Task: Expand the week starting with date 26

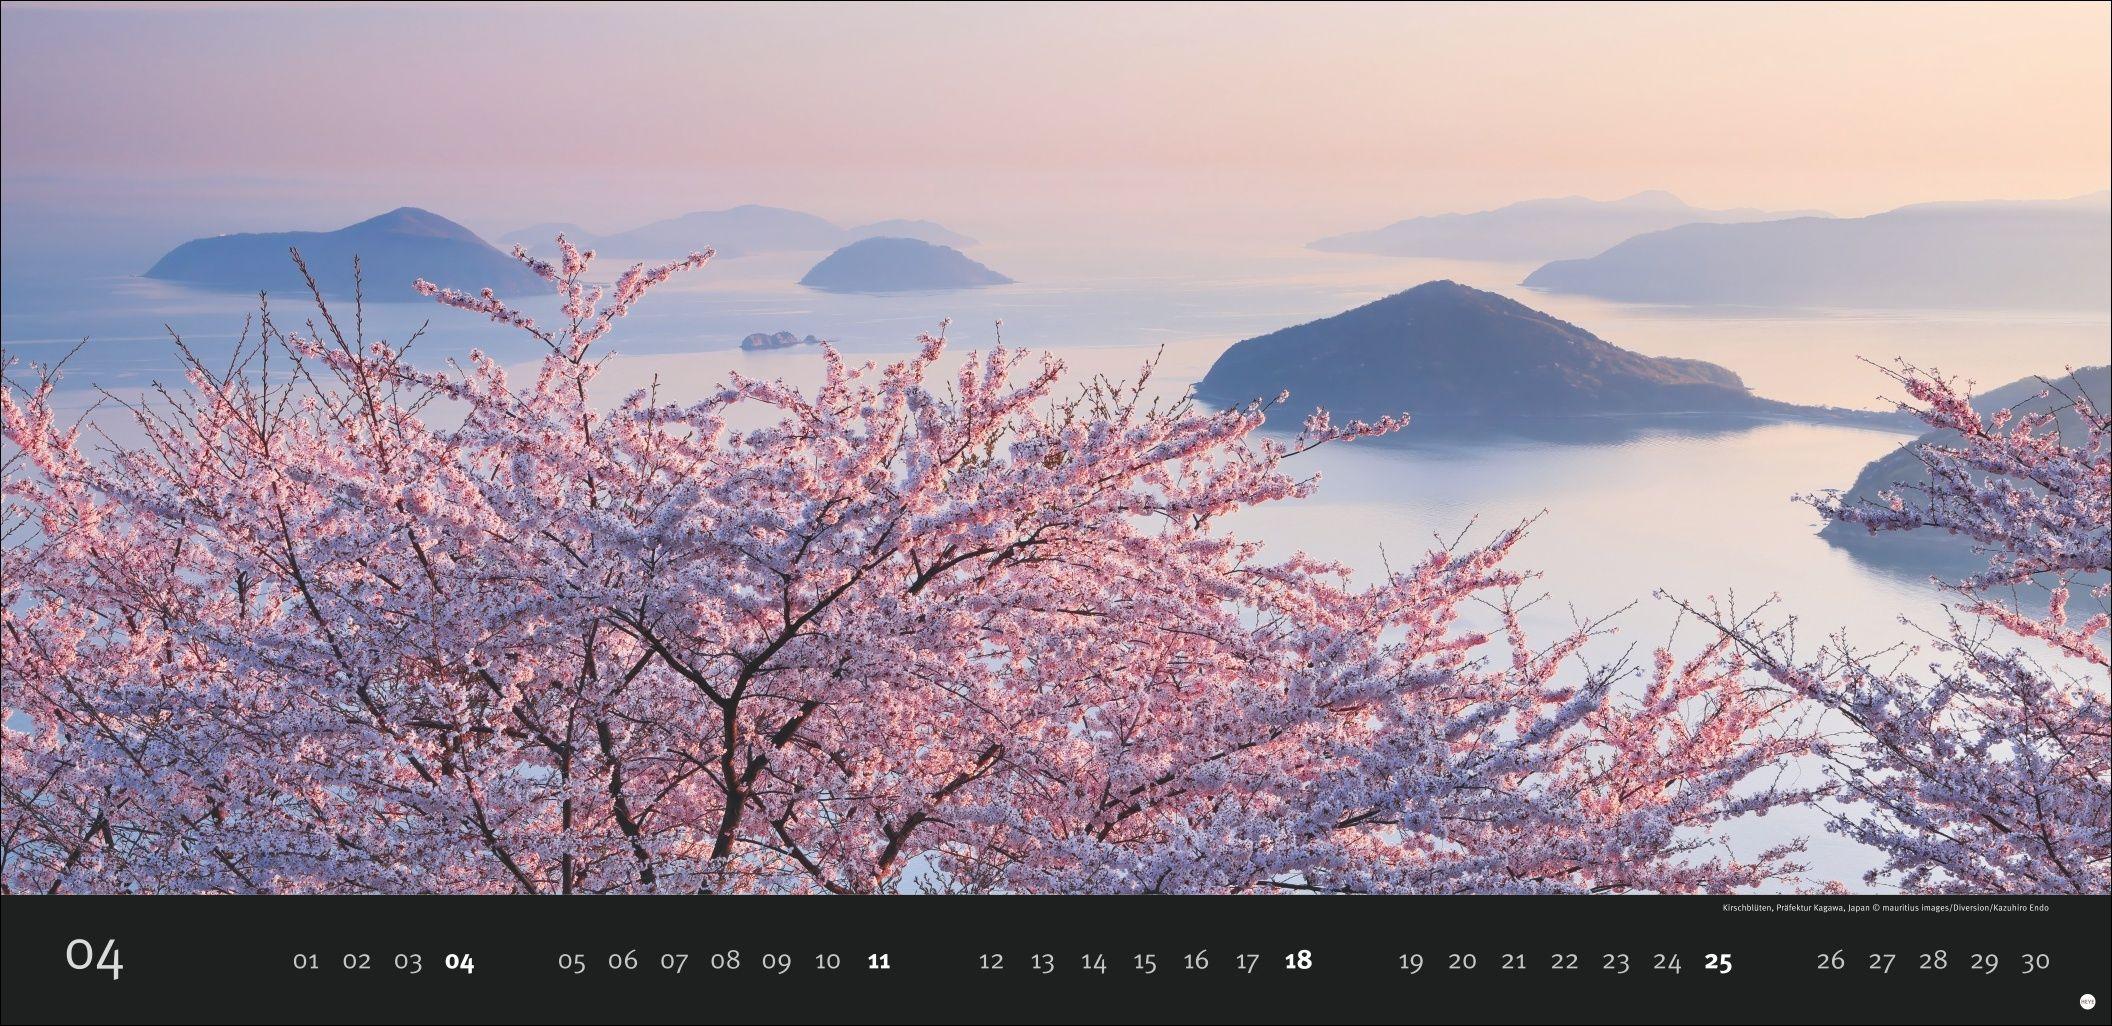Action: click(1830, 961)
